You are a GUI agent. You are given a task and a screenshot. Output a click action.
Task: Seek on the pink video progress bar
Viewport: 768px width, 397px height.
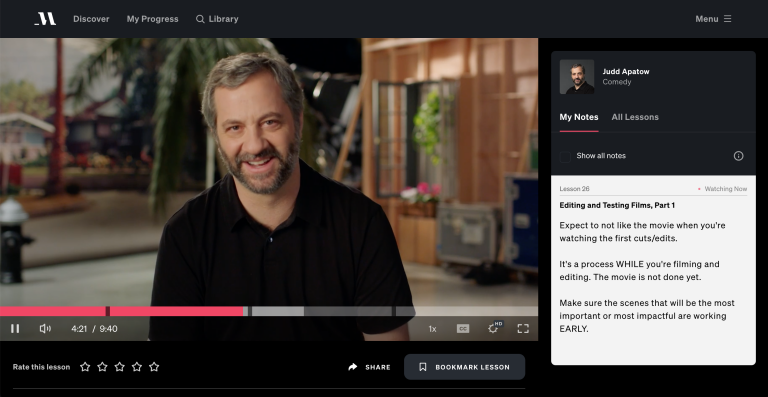tap(122, 311)
